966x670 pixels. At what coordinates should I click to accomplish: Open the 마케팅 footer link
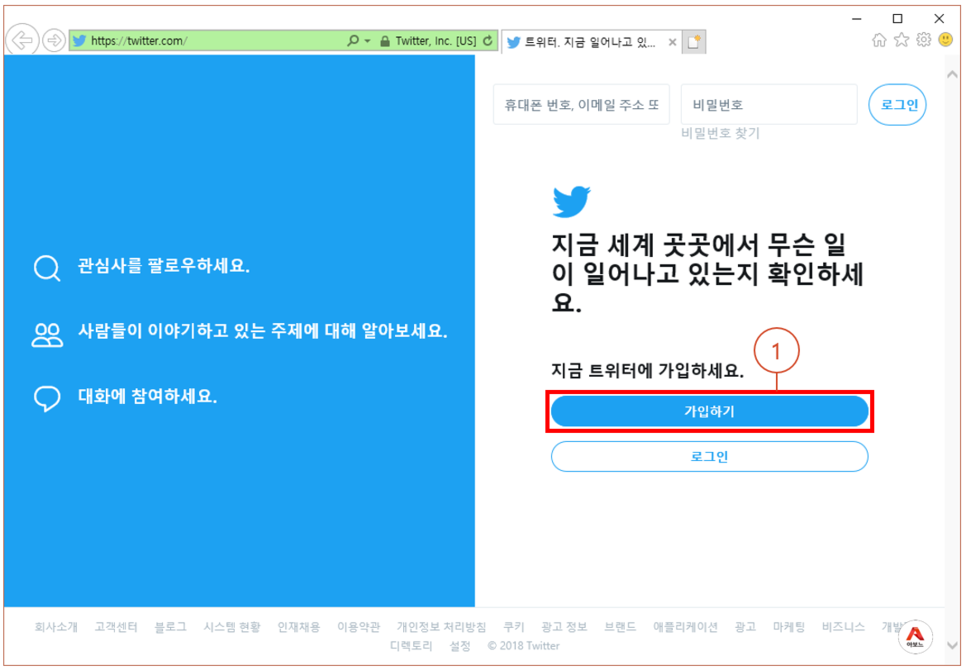(x=789, y=627)
